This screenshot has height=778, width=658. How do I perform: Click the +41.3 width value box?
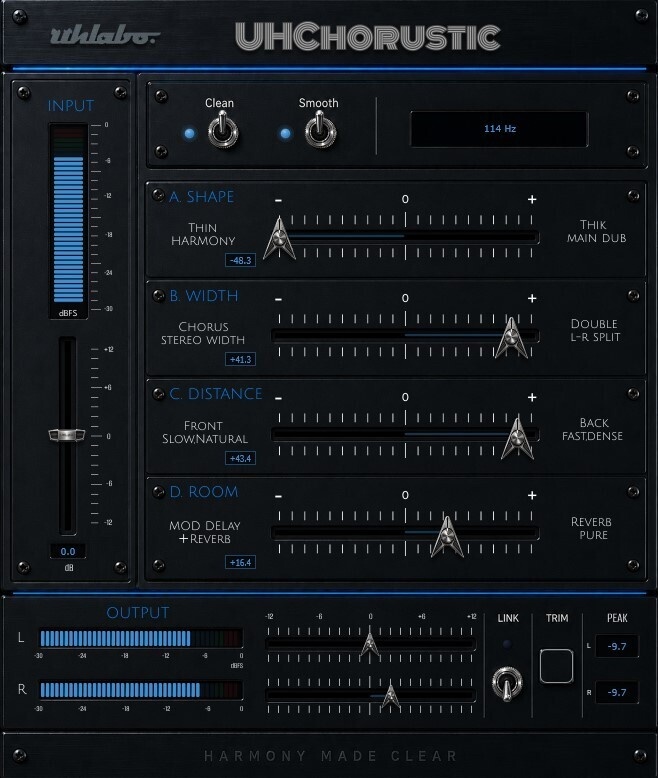tap(240, 359)
